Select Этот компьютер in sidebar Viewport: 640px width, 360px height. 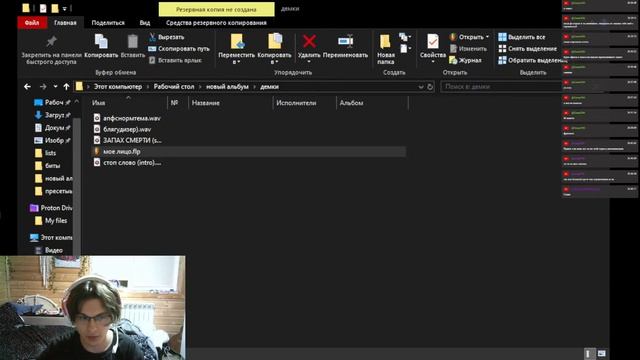(51, 237)
